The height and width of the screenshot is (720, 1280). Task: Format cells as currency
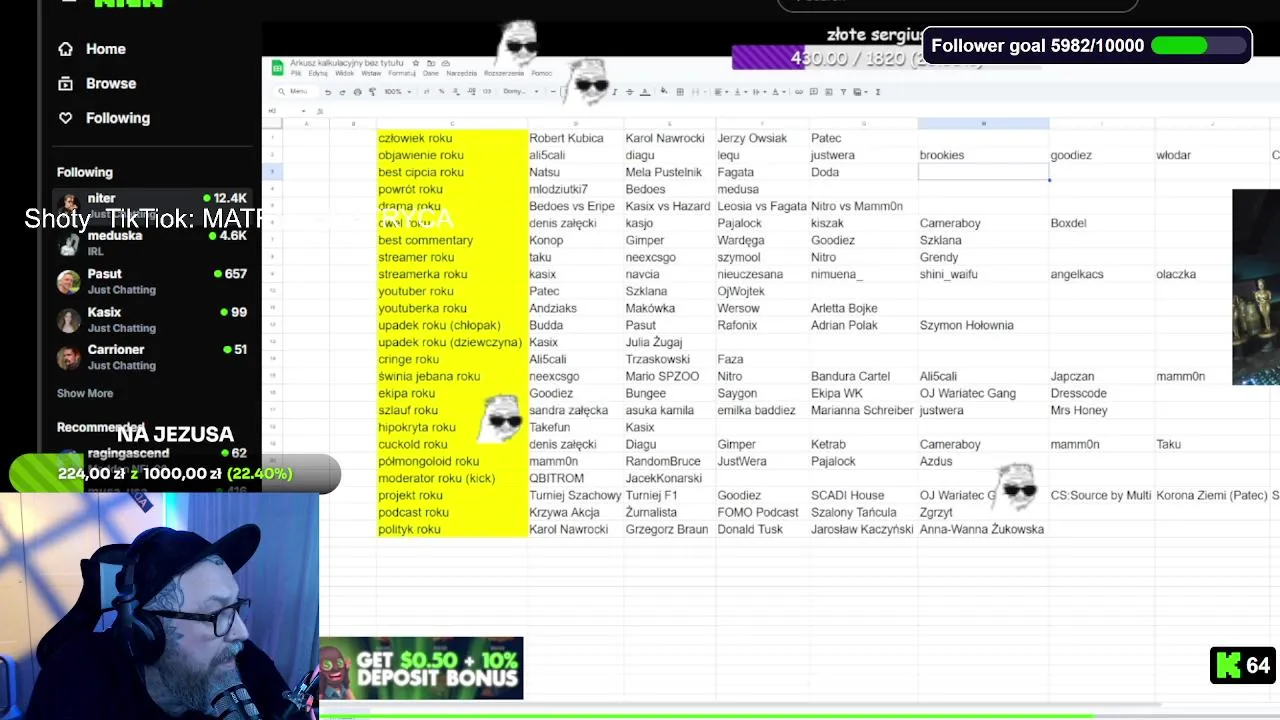point(426,92)
